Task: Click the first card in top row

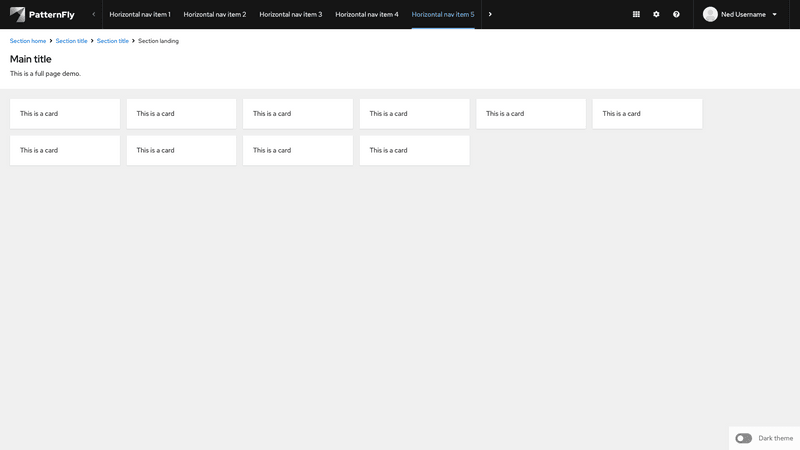Action: 64,113
